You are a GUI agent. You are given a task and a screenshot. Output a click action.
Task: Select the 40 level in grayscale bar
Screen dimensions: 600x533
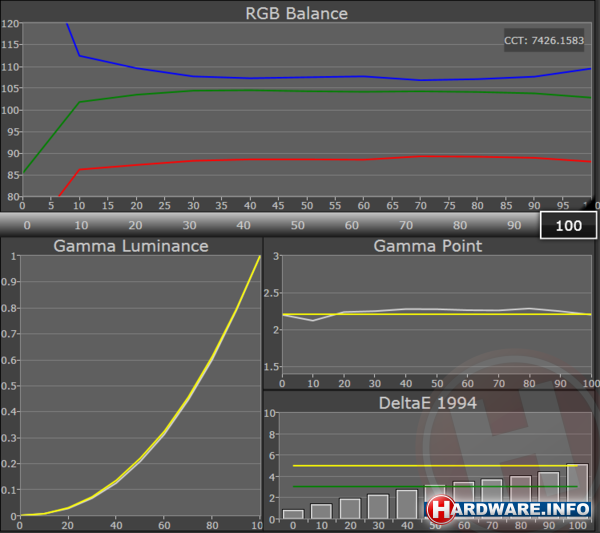(243, 225)
